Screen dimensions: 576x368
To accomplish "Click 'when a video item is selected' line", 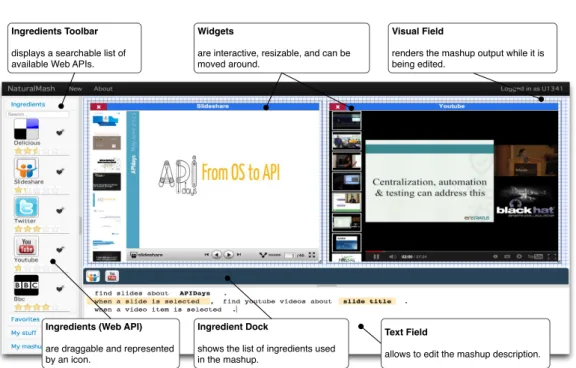I will (158, 310).
